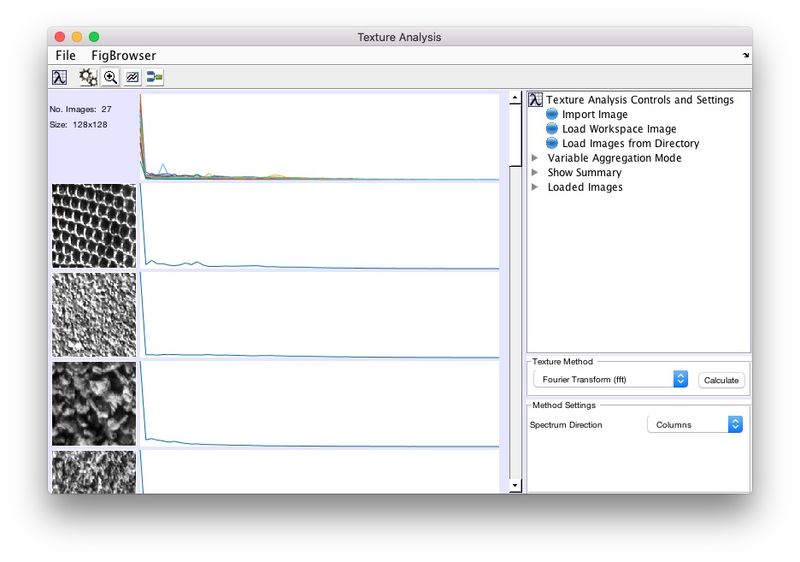Click the lambda icon in the toolbar
The width and height of the screenshot is (800, 562).
60,77
